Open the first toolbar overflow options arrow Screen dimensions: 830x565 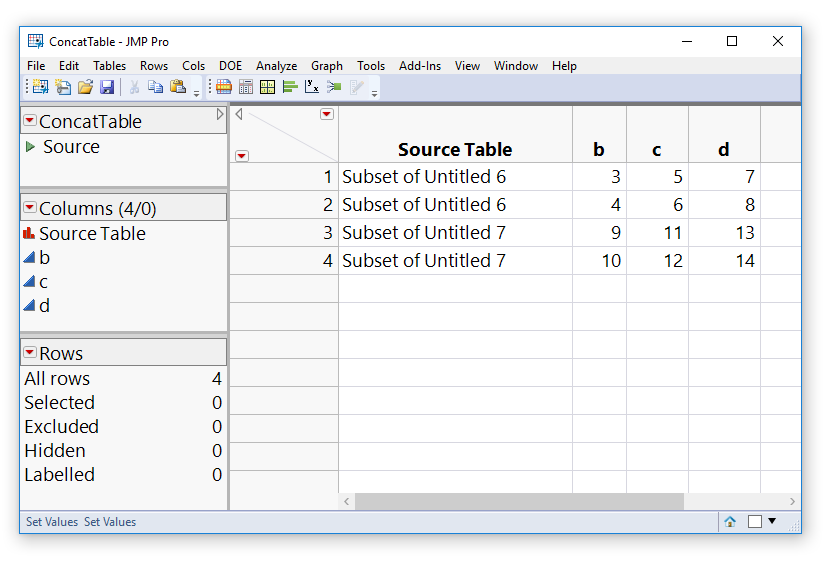point(196,94)
